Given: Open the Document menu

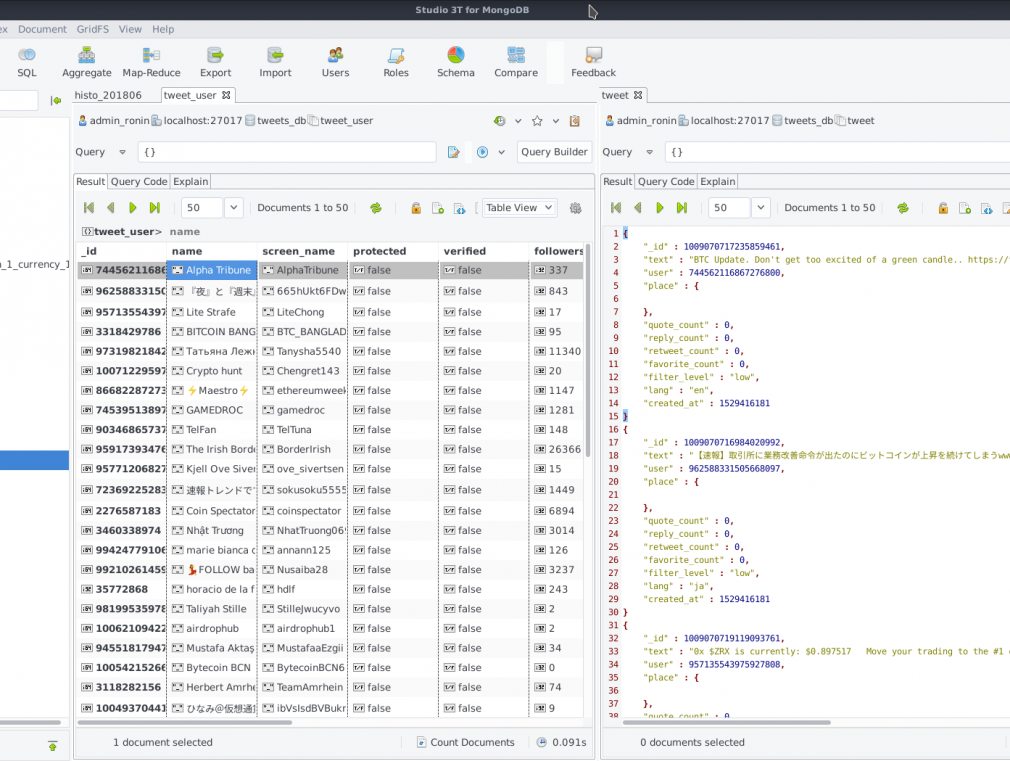Looking at the screenshot, I should tap(42, 29).
